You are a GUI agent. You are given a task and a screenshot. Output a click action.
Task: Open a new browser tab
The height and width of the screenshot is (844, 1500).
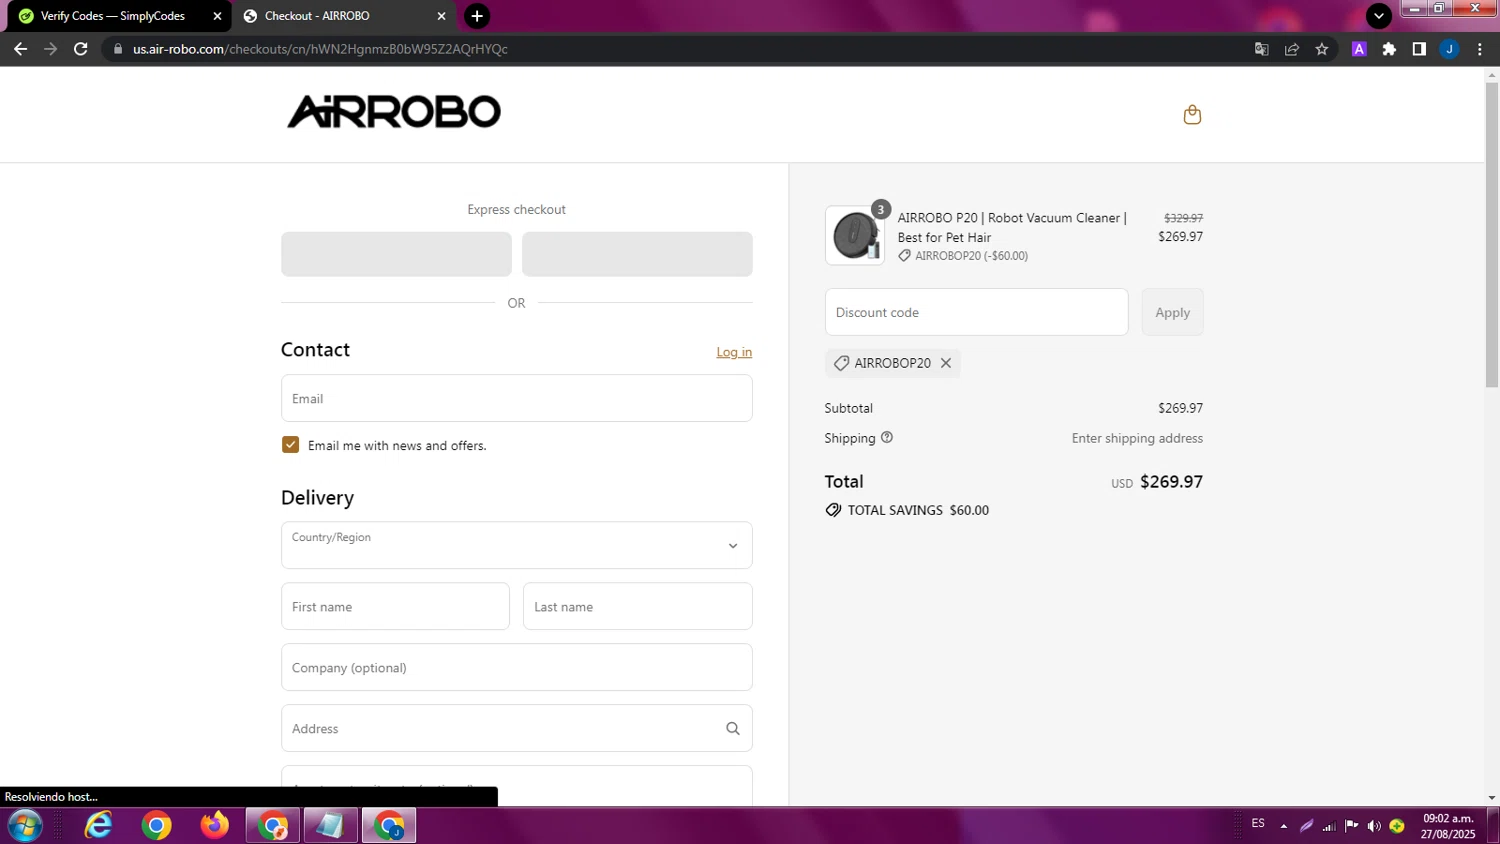click(477, 16)
